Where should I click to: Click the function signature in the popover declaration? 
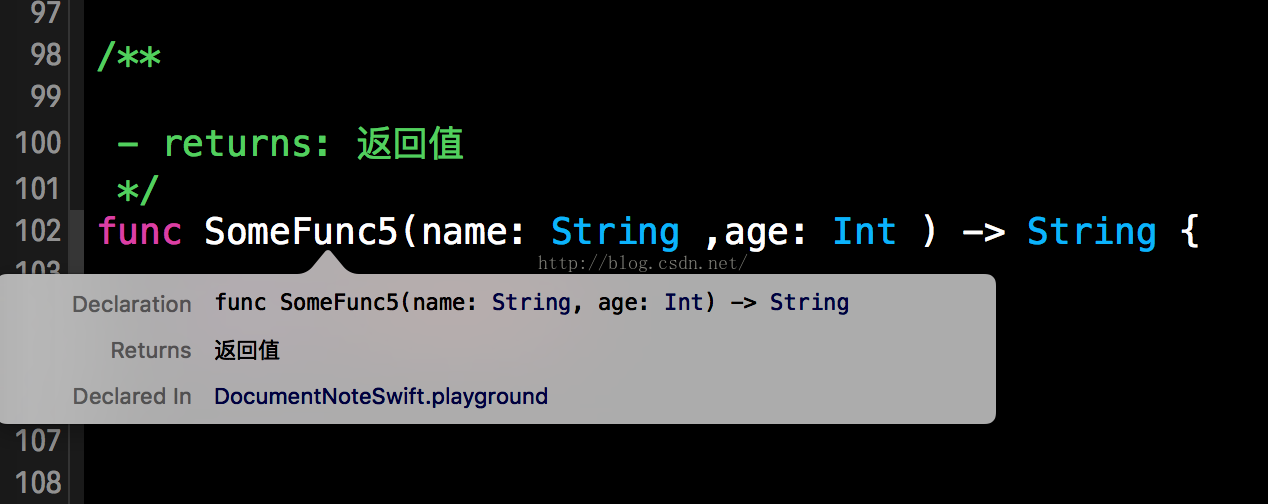point(531,303)
